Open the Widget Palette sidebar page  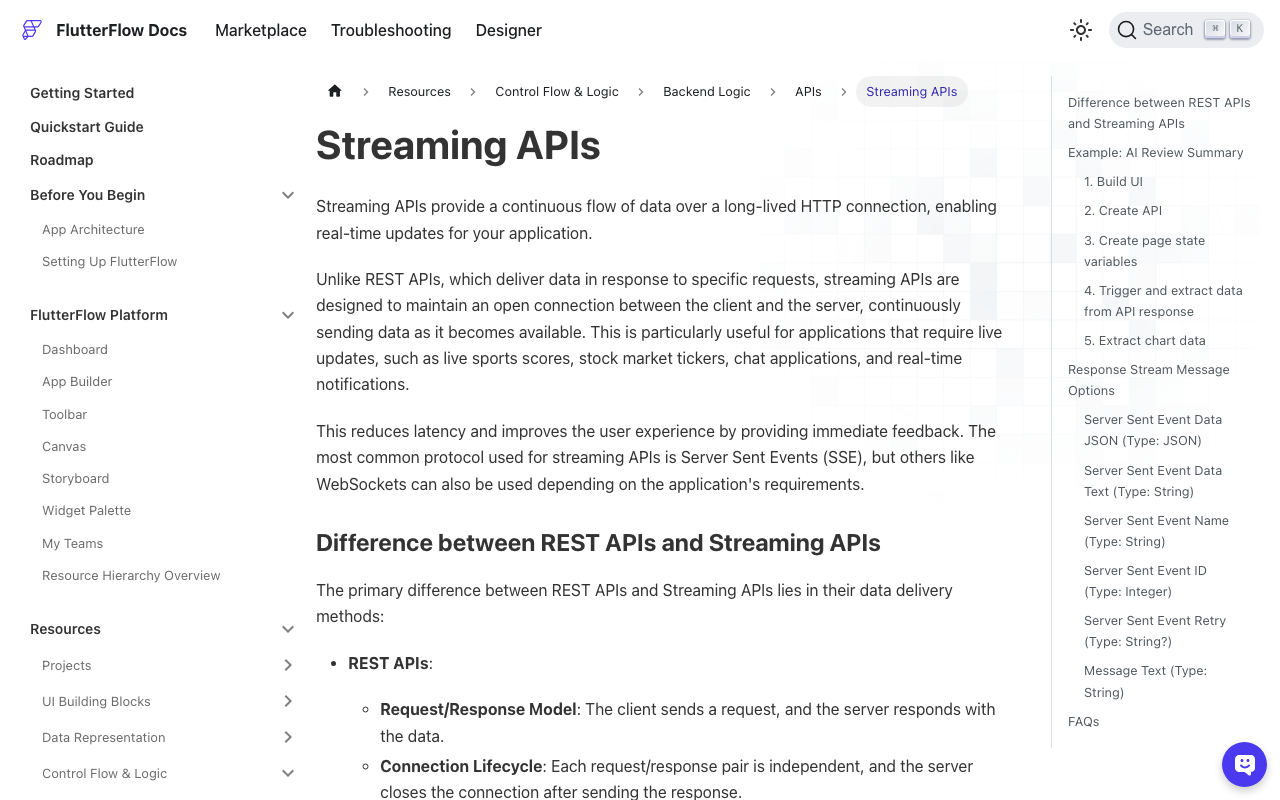pyautogui.click(x=86, y=510)
